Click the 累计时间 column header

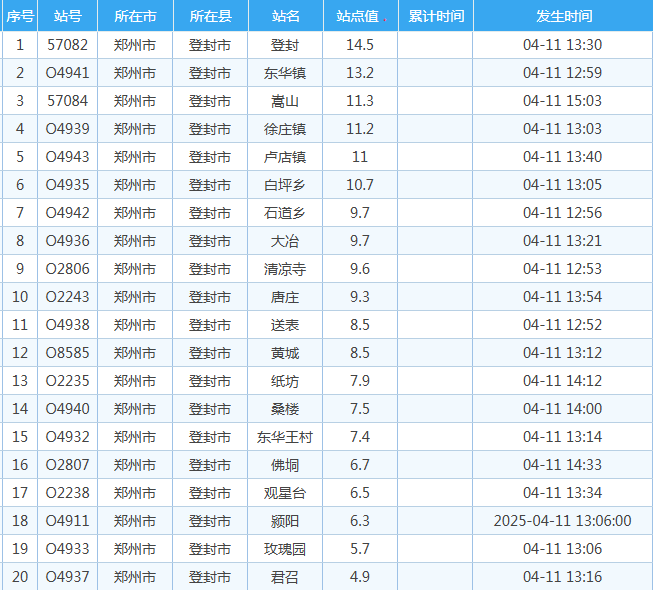(436, 17)
